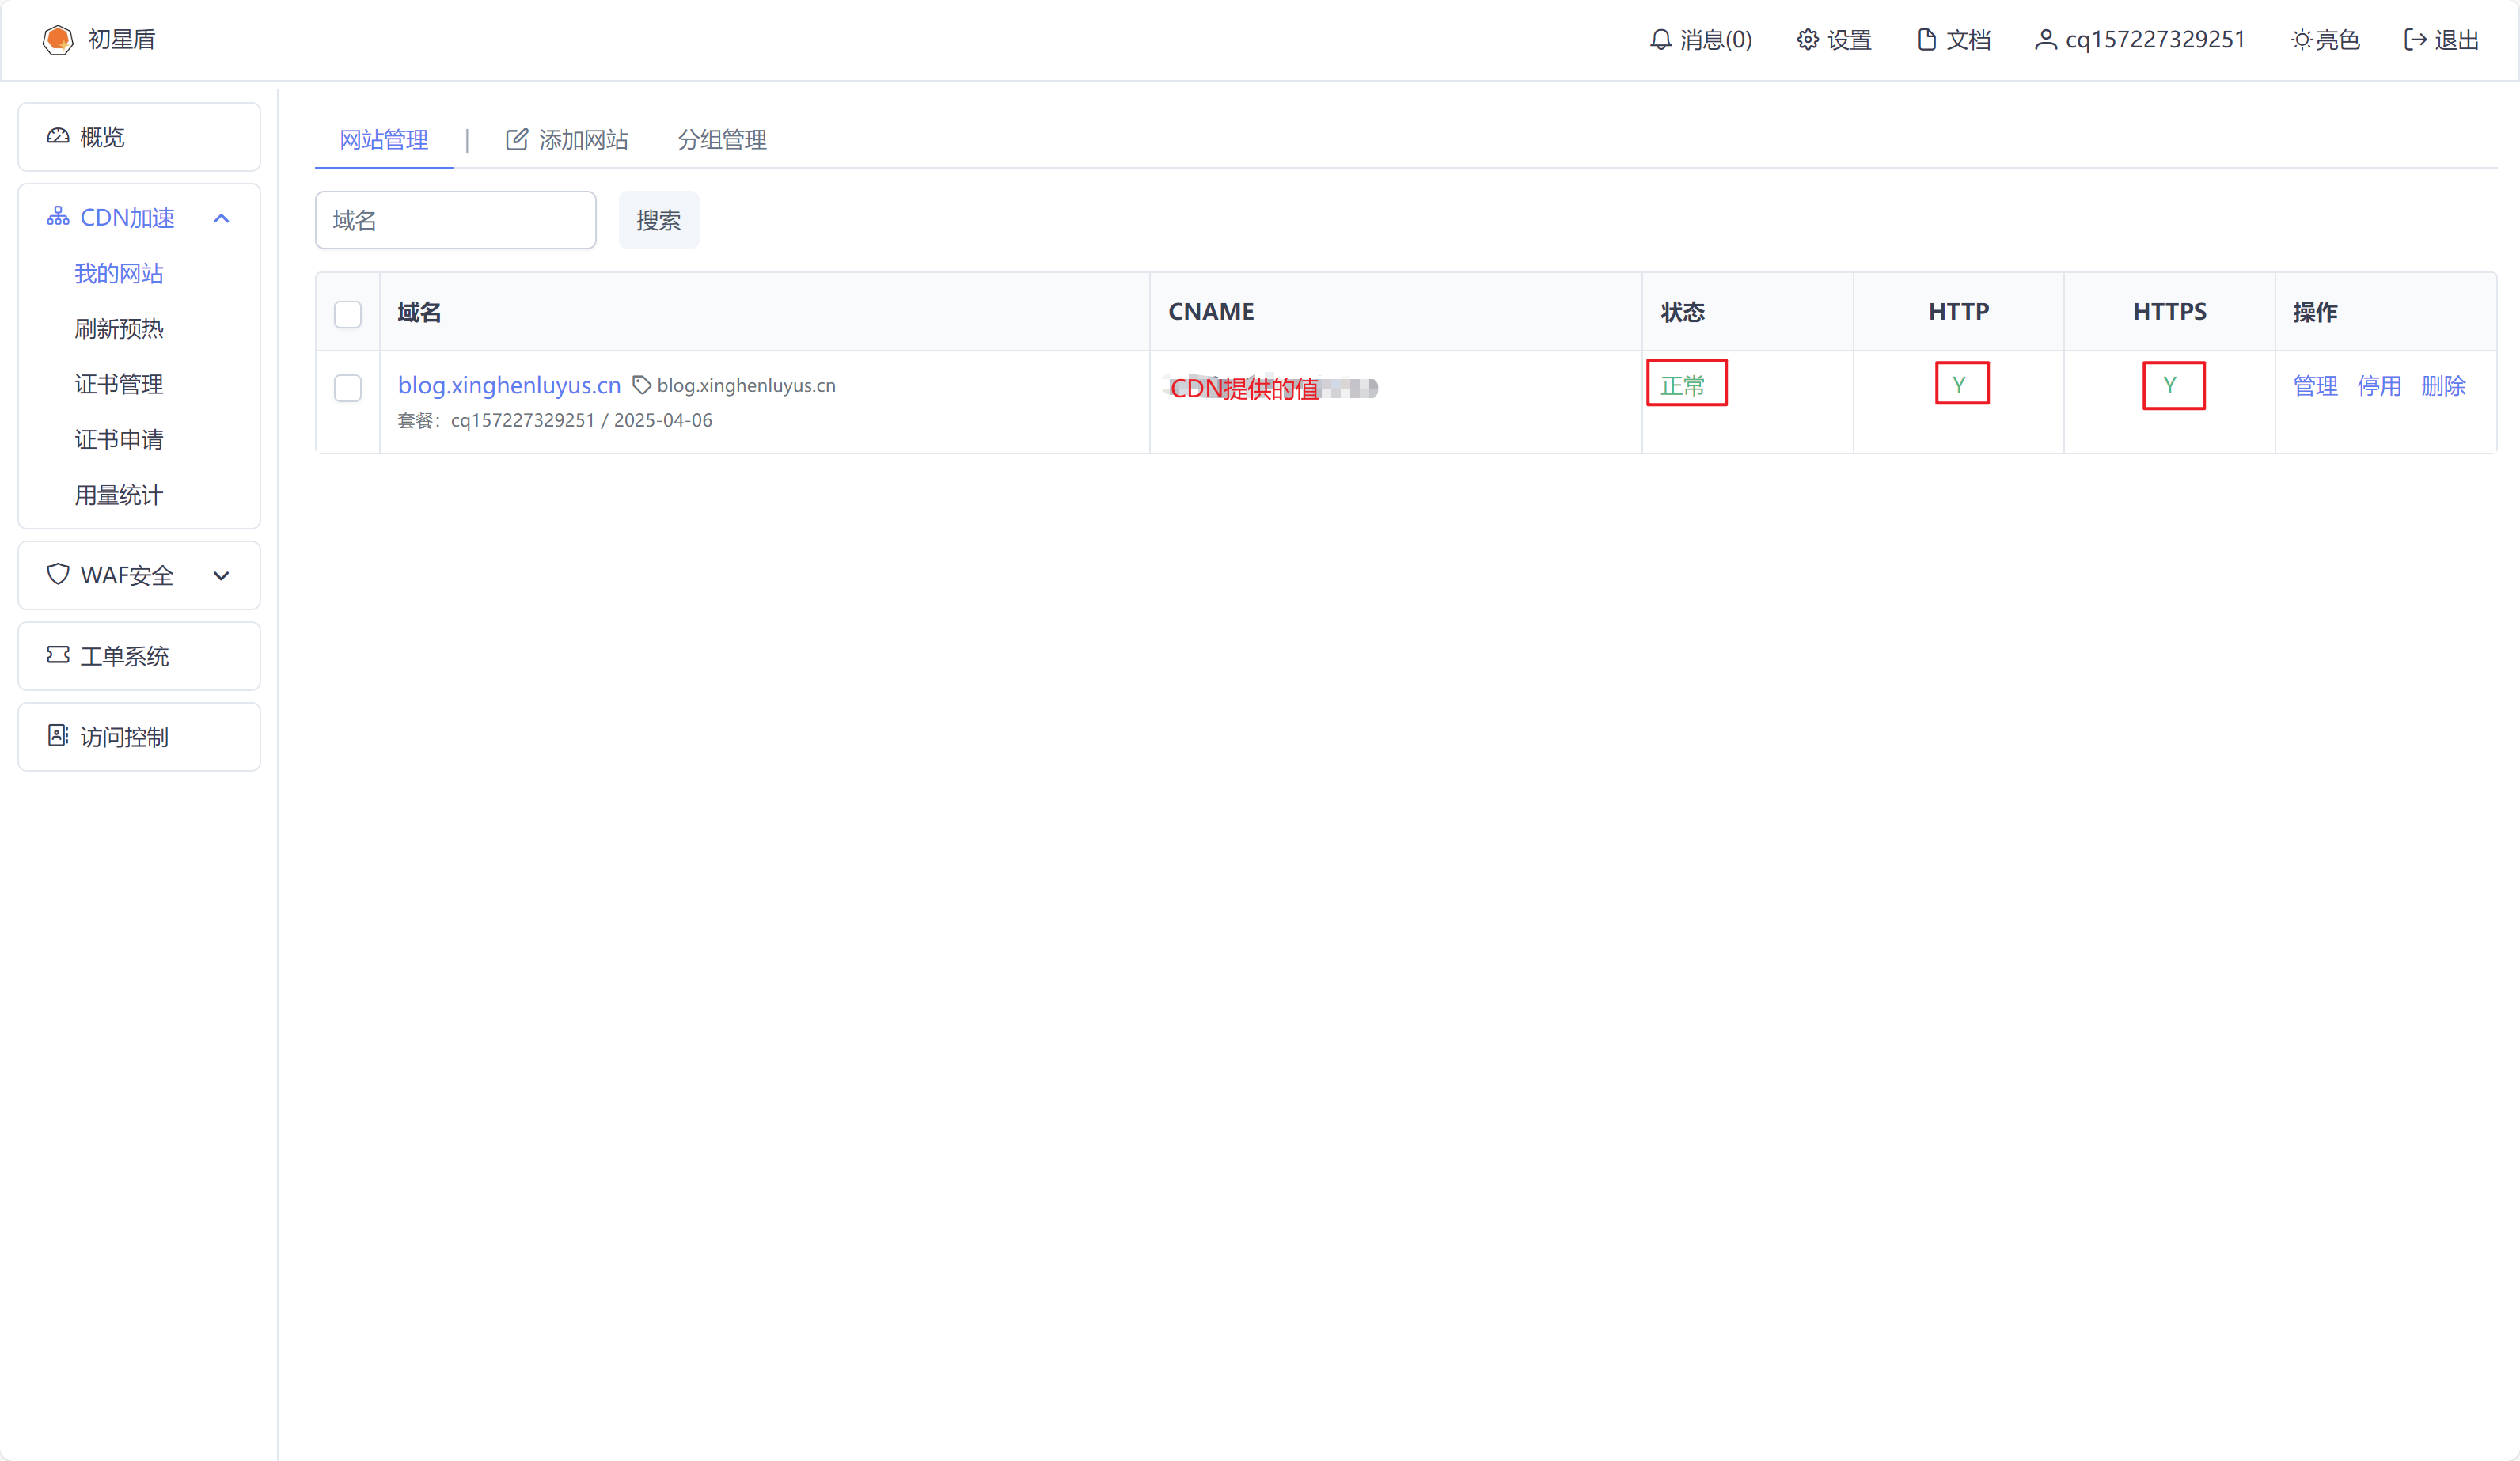Image resolution: width=2520 pixels, height=1461 pixels.
Task: Click the 退出 logout icon
Action: [x=2415, y=40]
